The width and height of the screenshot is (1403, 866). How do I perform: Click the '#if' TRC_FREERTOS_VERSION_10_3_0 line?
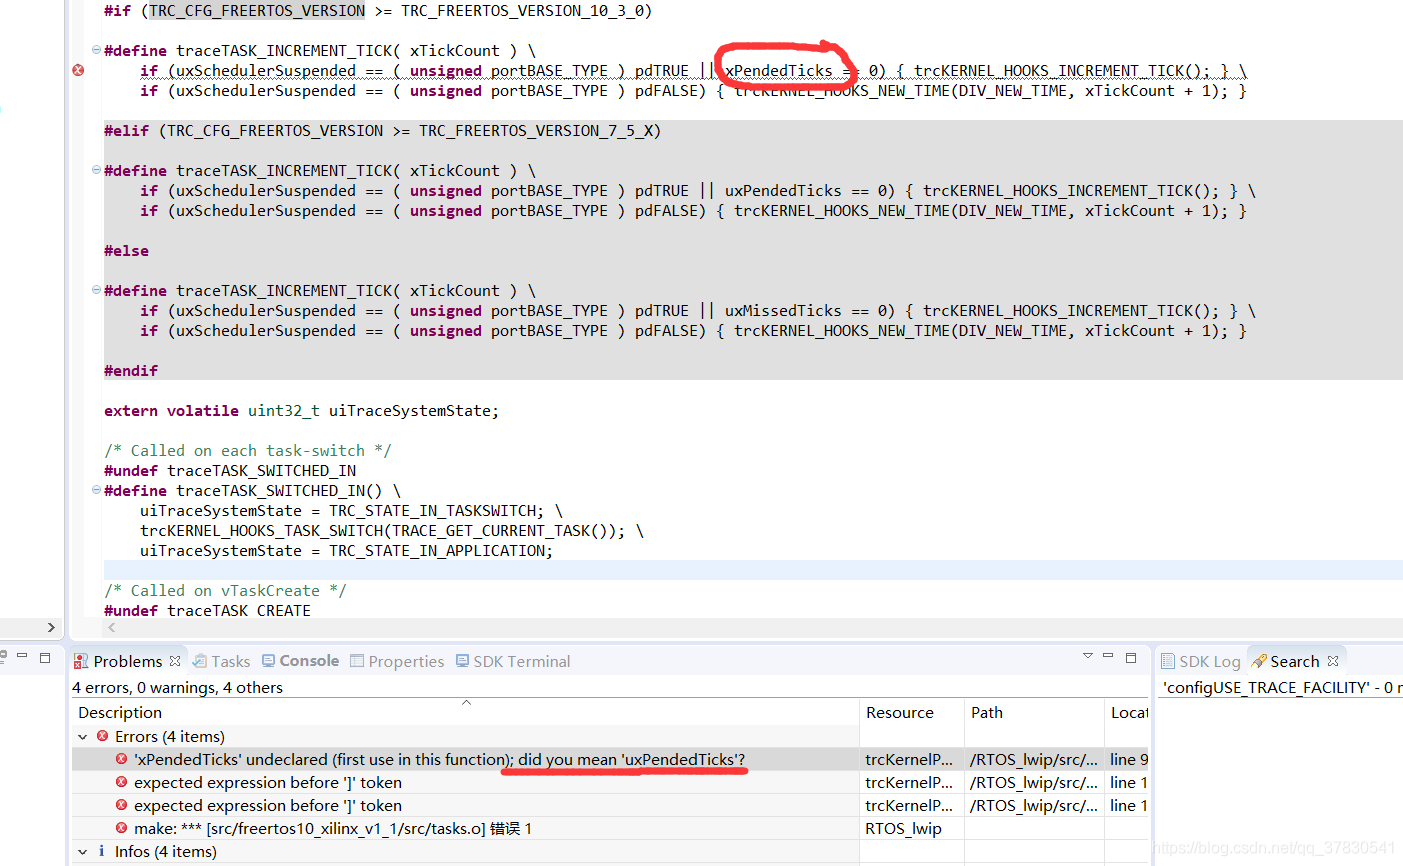click(378, 10)
